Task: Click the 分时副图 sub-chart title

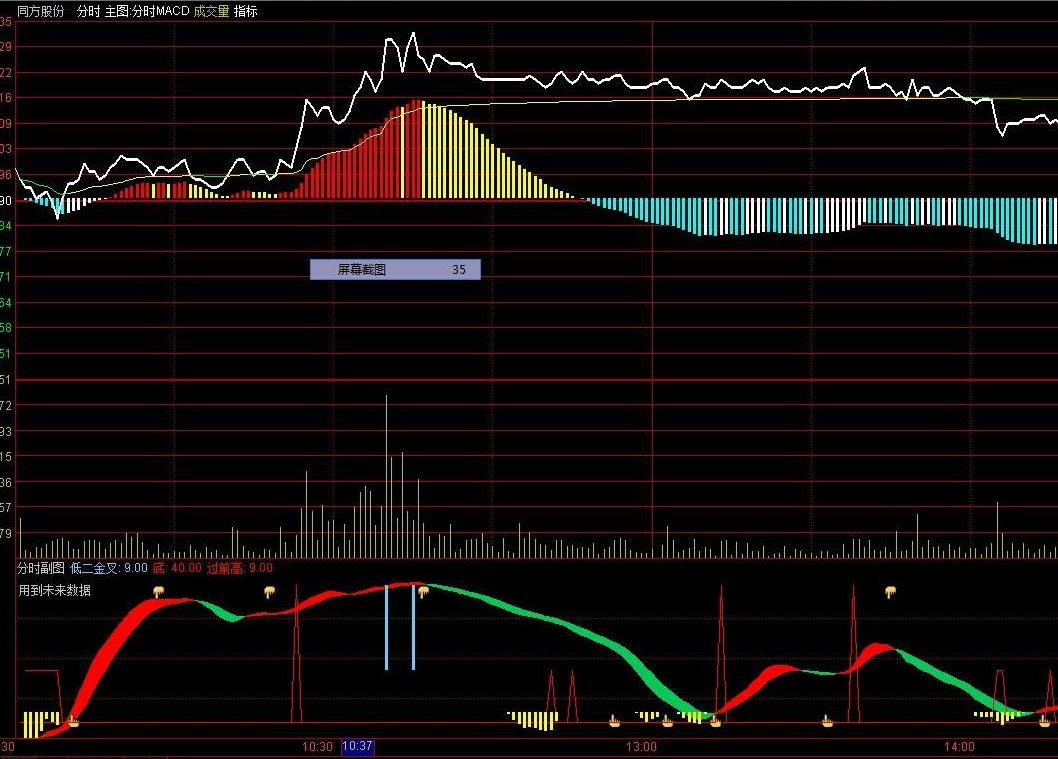Action: coord(40,568)
